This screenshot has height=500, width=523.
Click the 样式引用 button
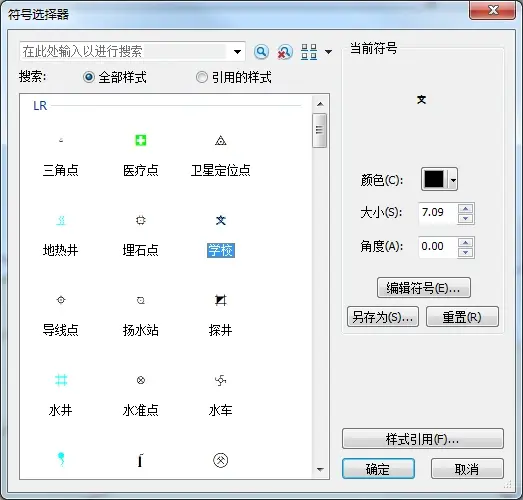point(423,439)
